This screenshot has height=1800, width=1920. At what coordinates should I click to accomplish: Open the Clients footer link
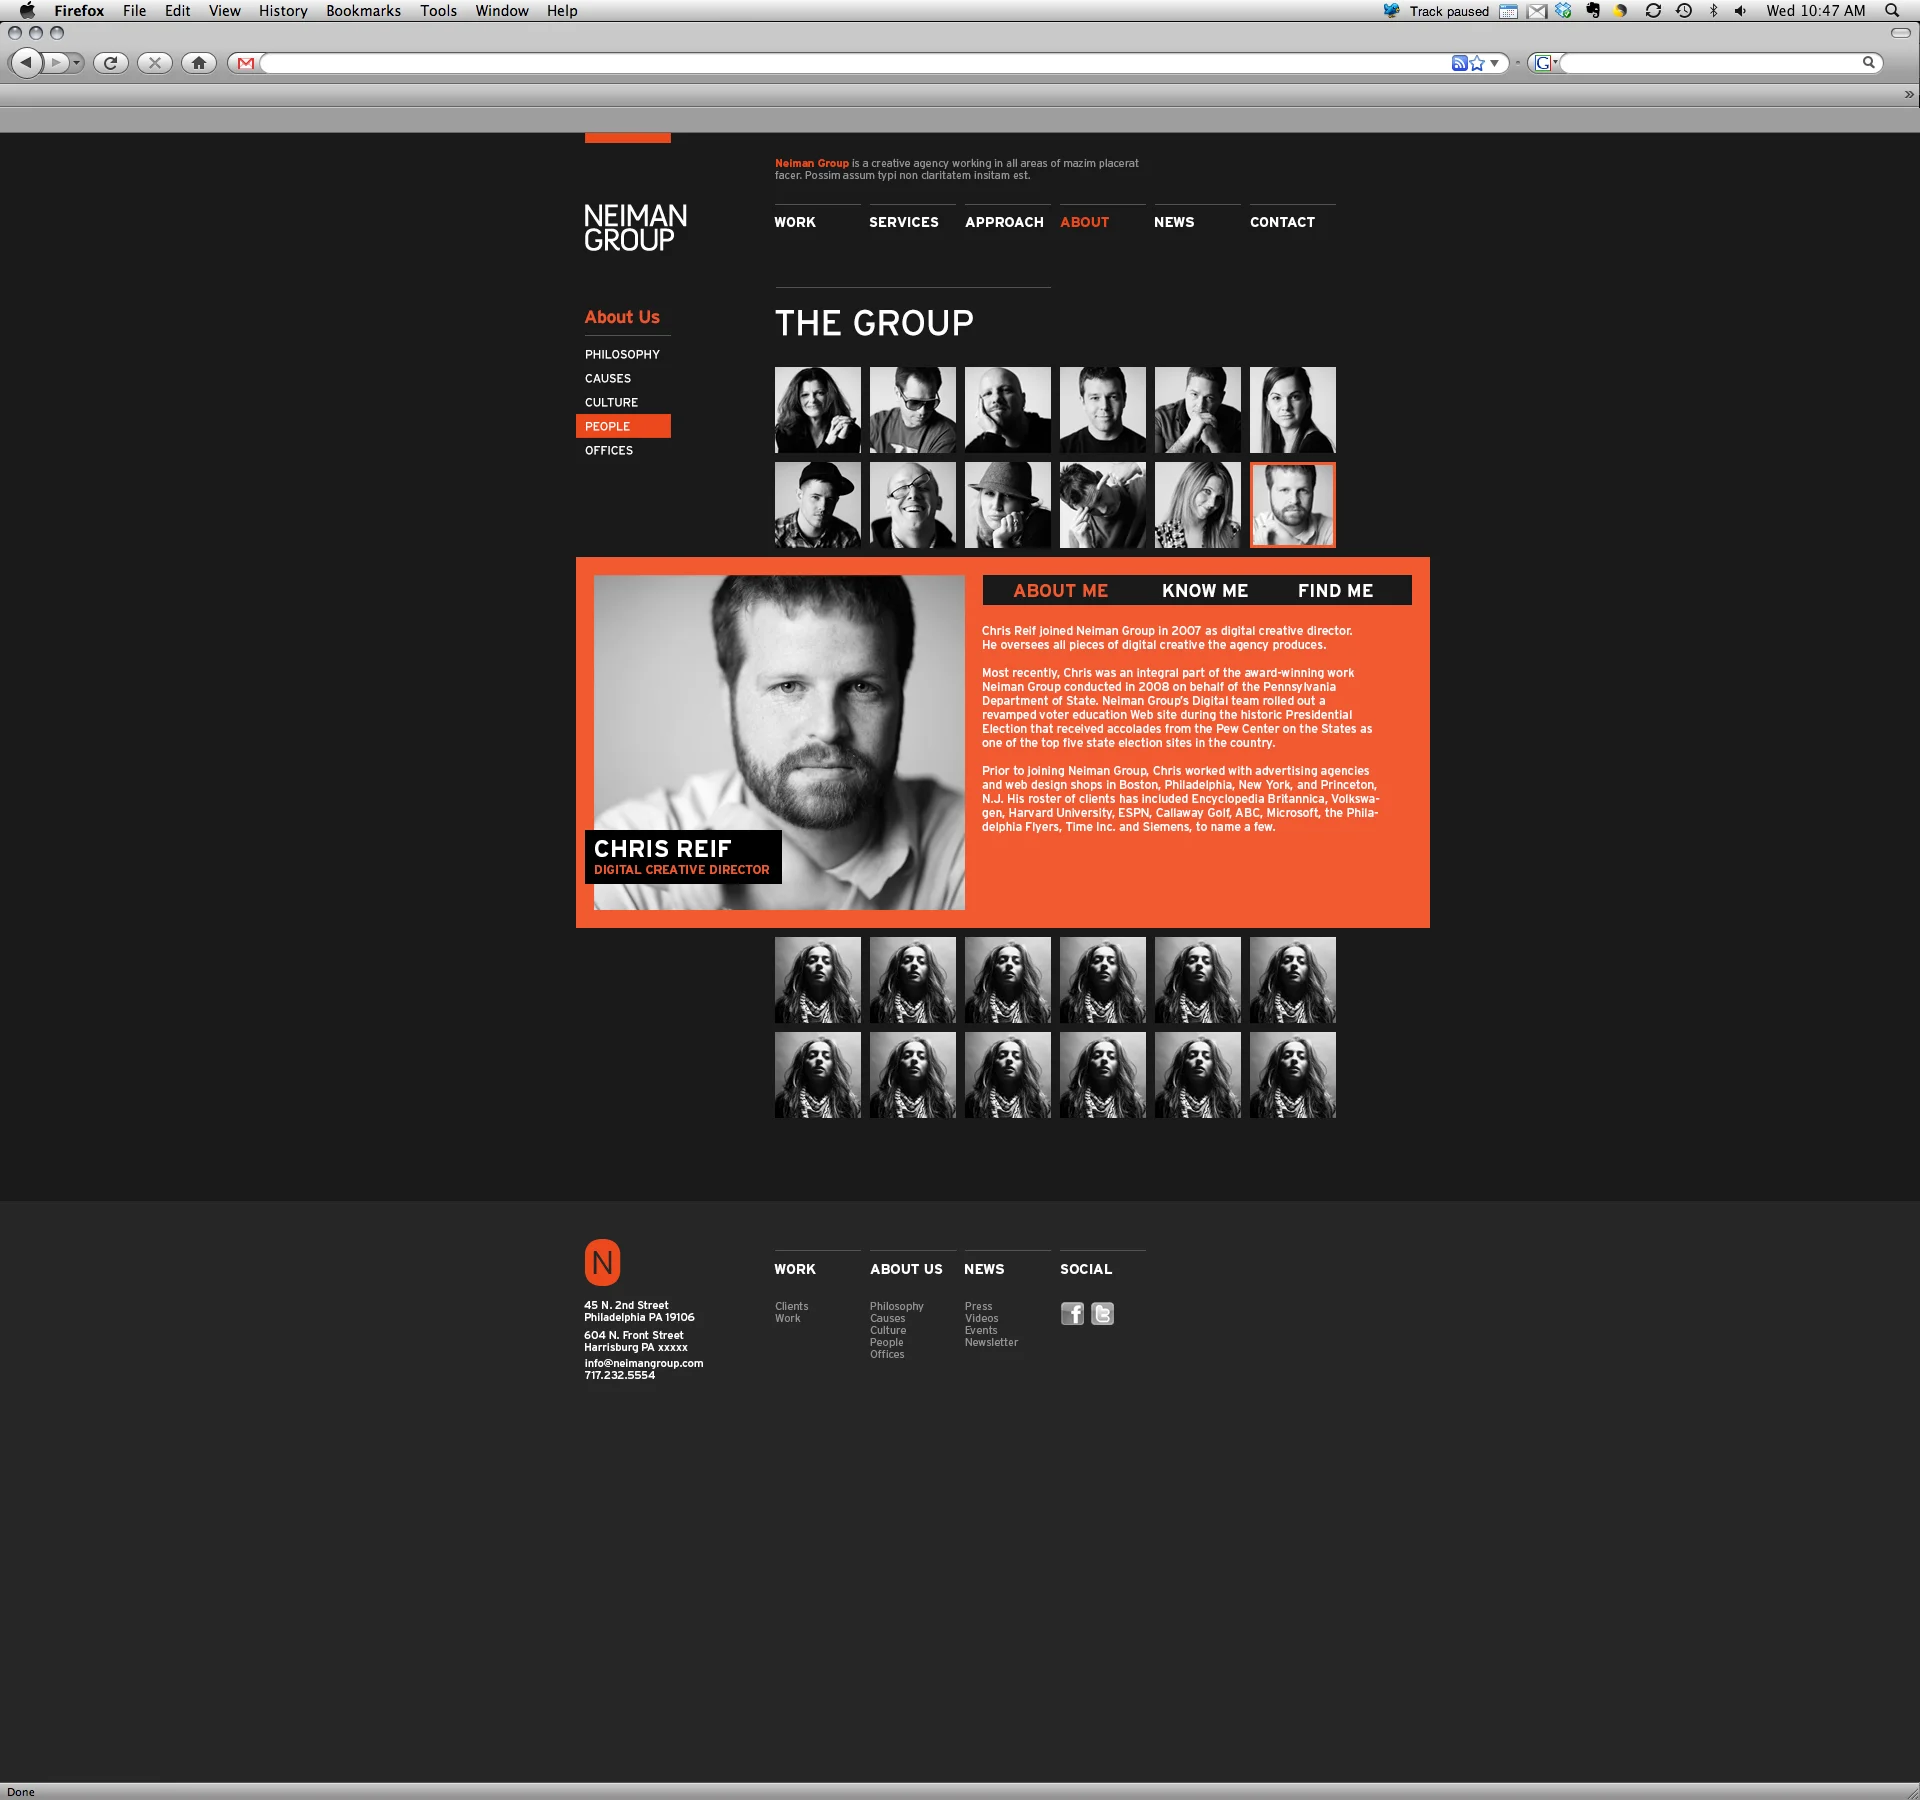coord(791,1306)
